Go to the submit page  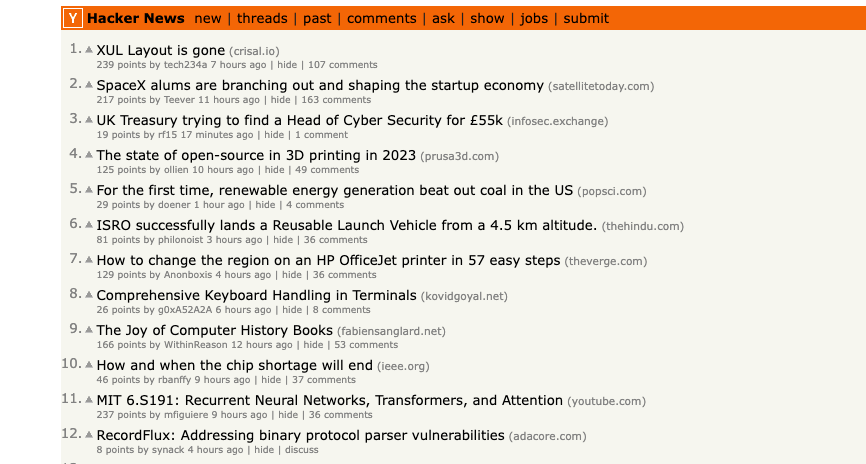pos(586,18)
